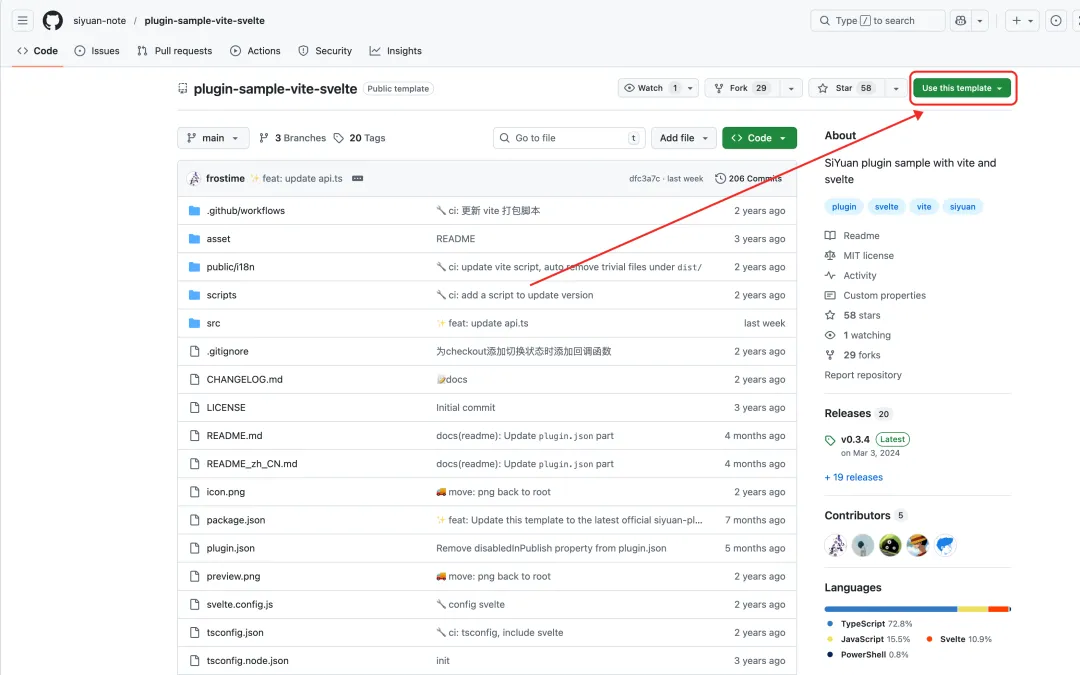Click the LICENSE file icon
1080x675 pixels.
pos(194,408)
